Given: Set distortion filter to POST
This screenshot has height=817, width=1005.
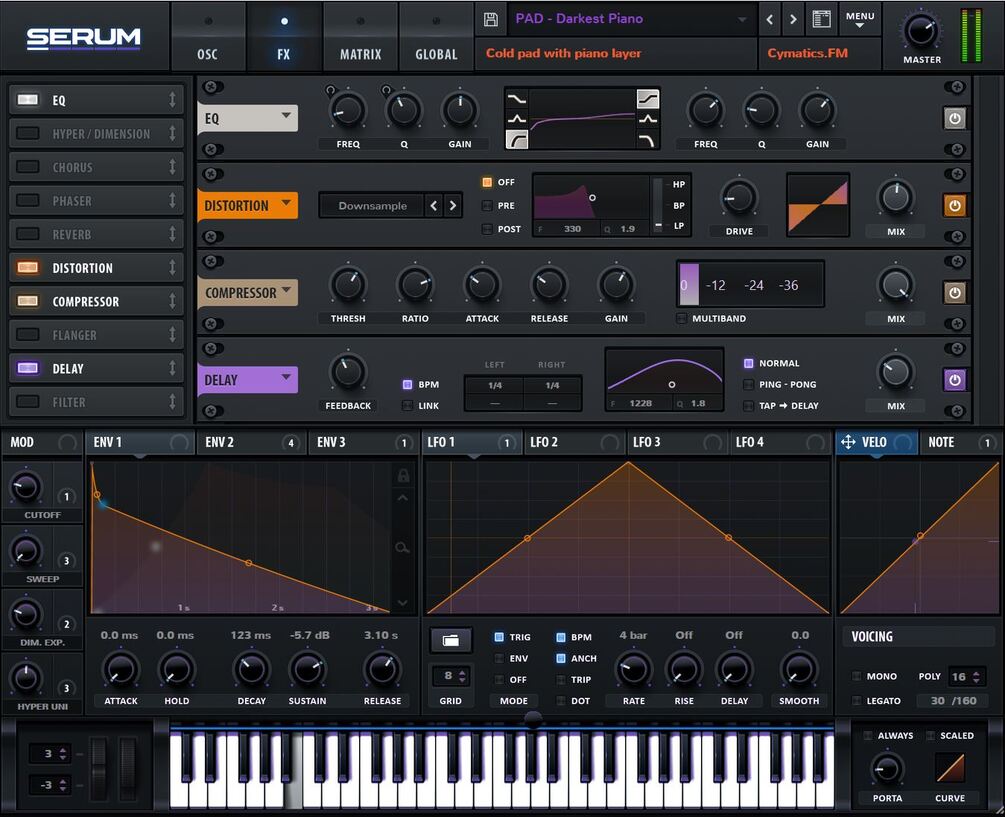Looking at the screenshot, I should pyautogui.click(x=487, y=229).
